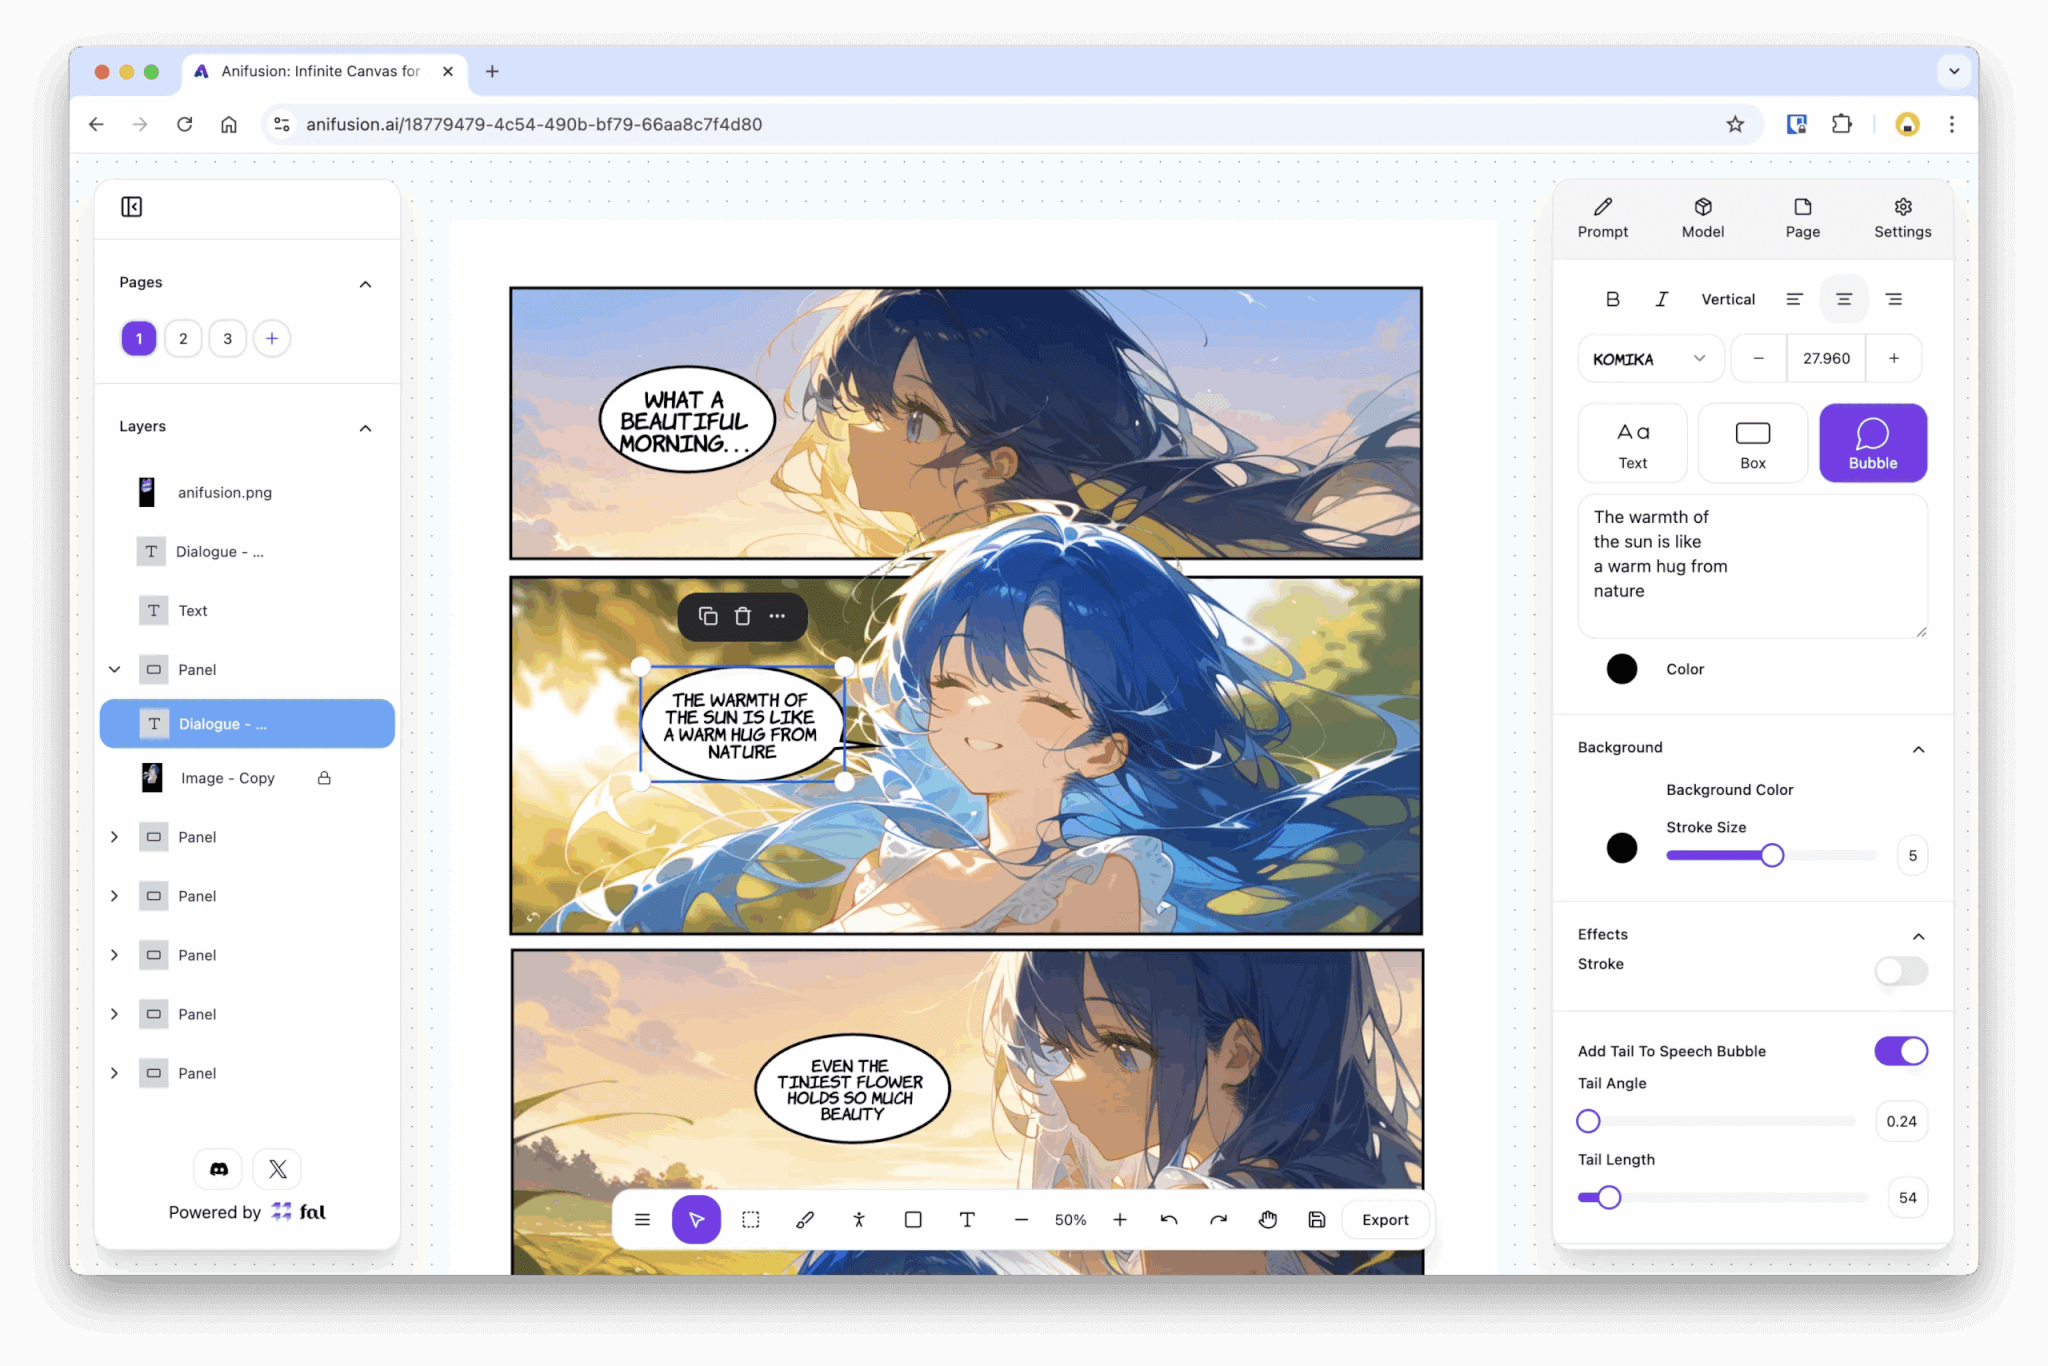Select the marquee selection tool

click(751, 1219)
